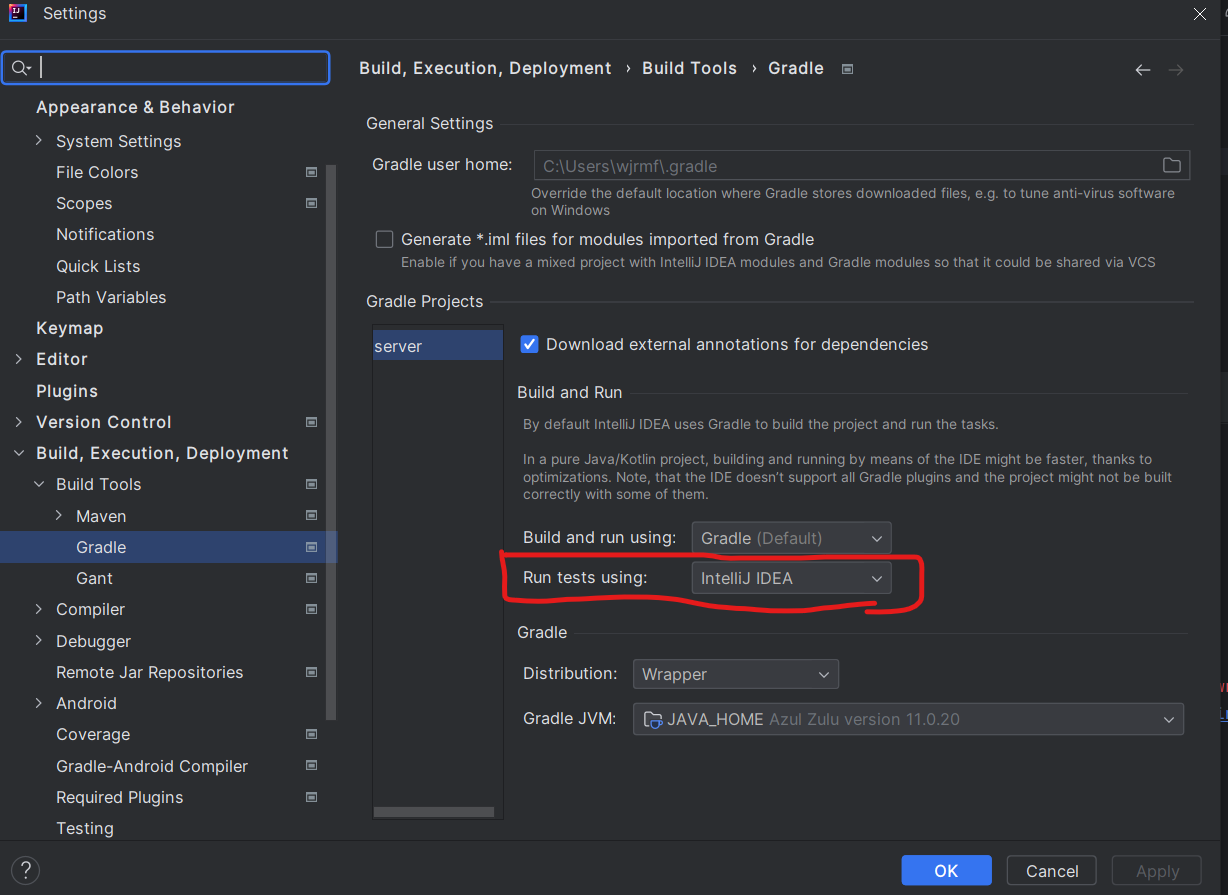1228x895 pixels.
Task: Click the project settings icon beside Gradle-Android Compiler
Action: click(x=311, y=766)
